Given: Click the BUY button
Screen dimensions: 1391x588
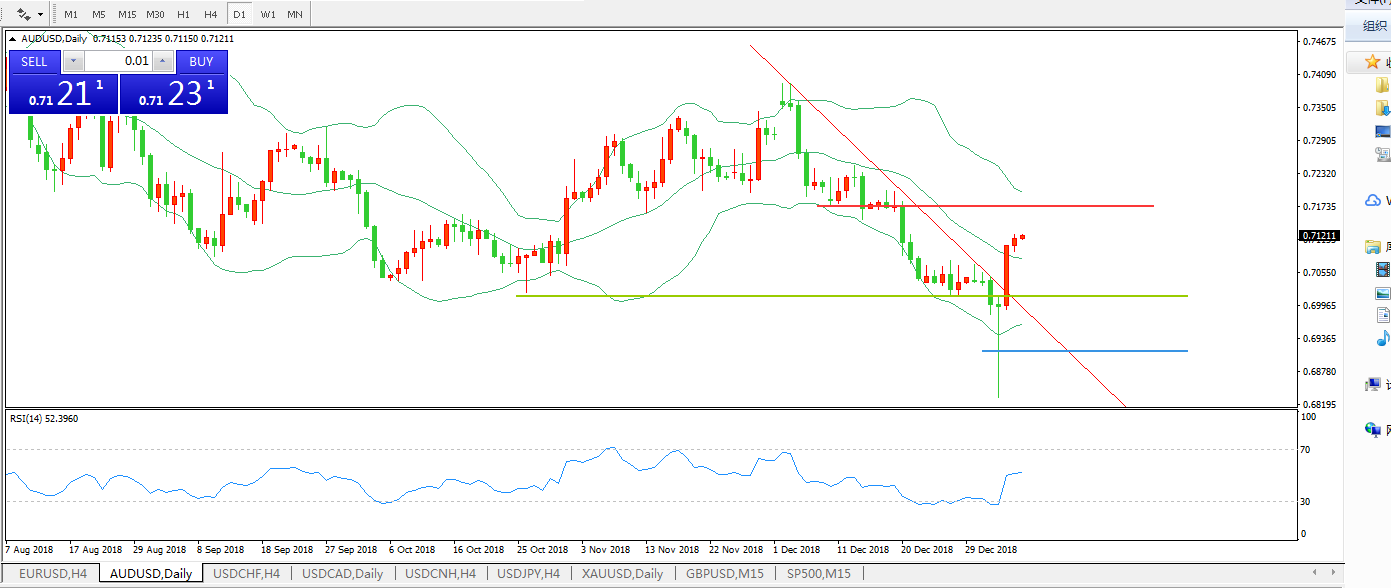Looking at the screenshot, I should tap(201, 61).
